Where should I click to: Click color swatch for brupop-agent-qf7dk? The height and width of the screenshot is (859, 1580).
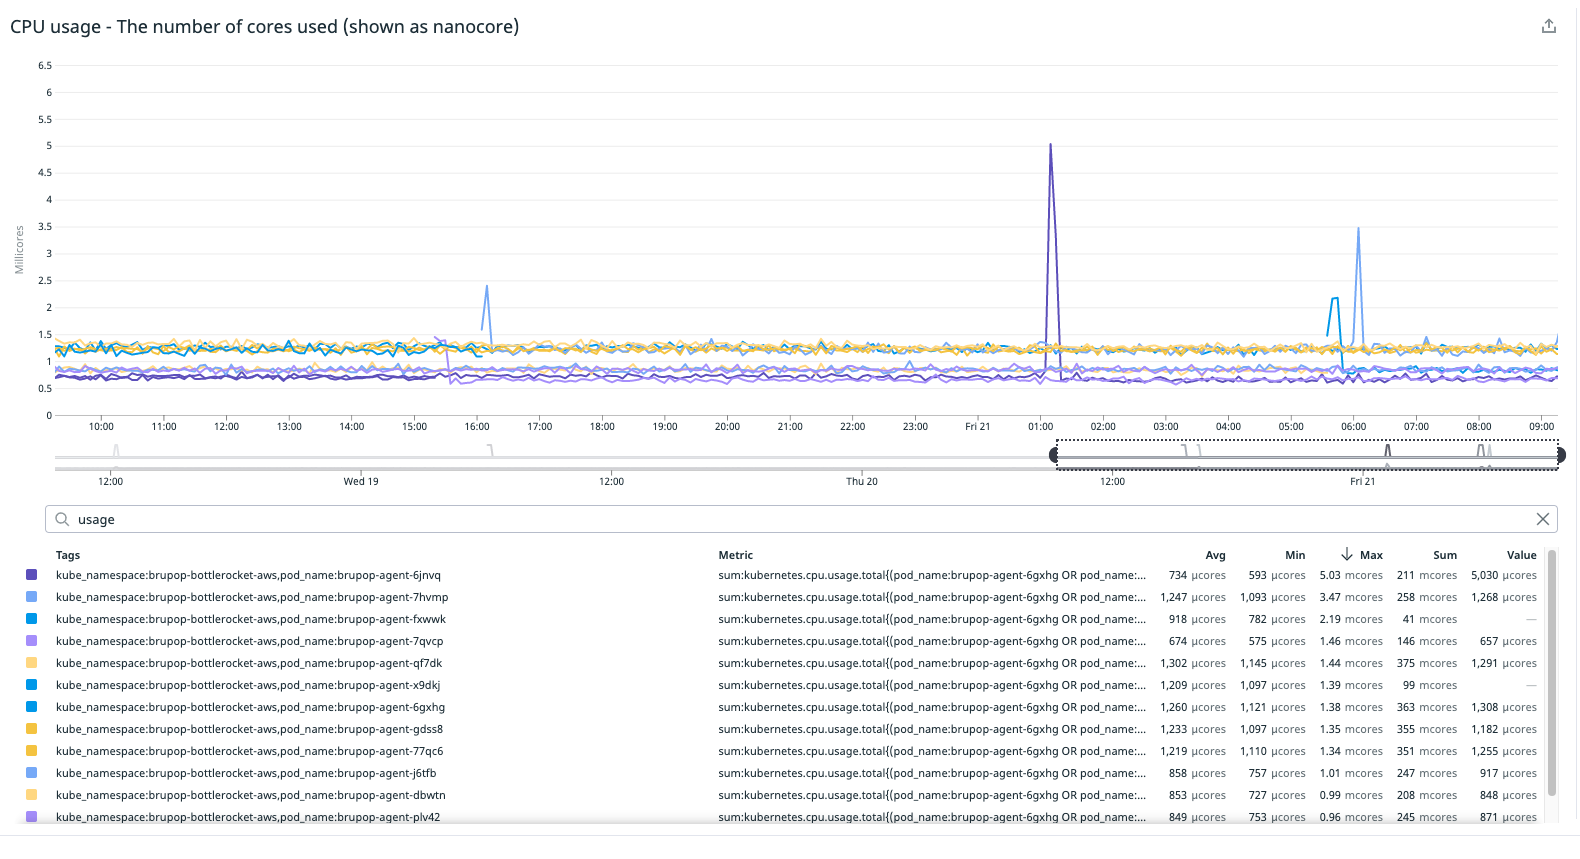click(32, 663)
